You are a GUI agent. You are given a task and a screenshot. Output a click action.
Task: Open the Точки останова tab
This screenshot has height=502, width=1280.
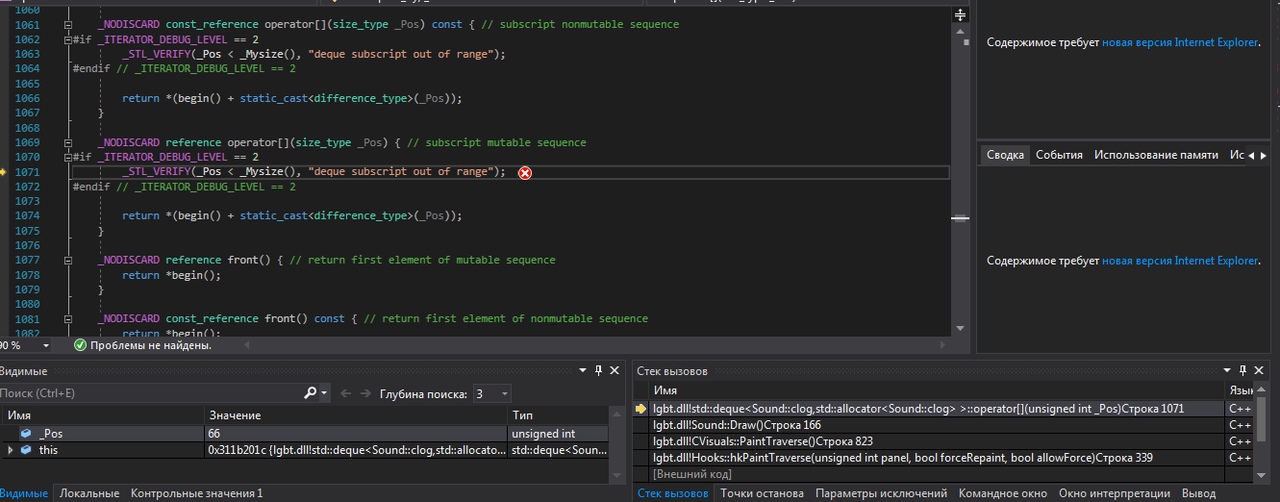click(761, 493)
